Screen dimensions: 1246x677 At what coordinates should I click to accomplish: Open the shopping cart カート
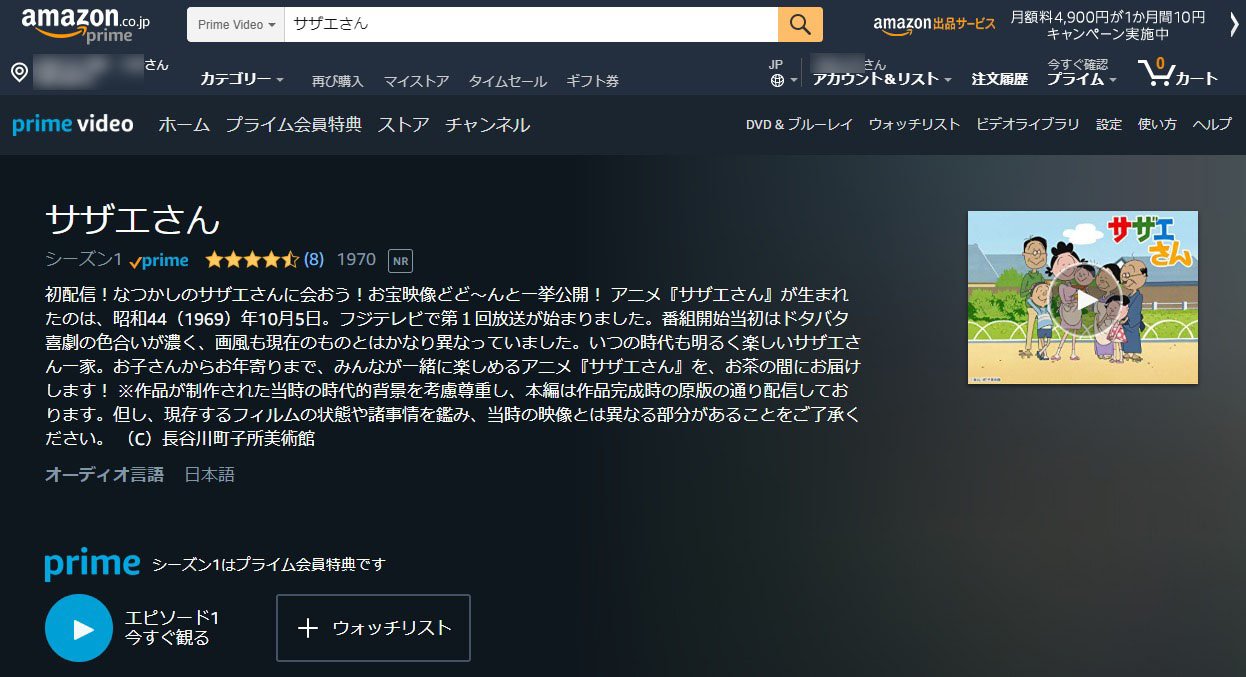(1178, 73)
